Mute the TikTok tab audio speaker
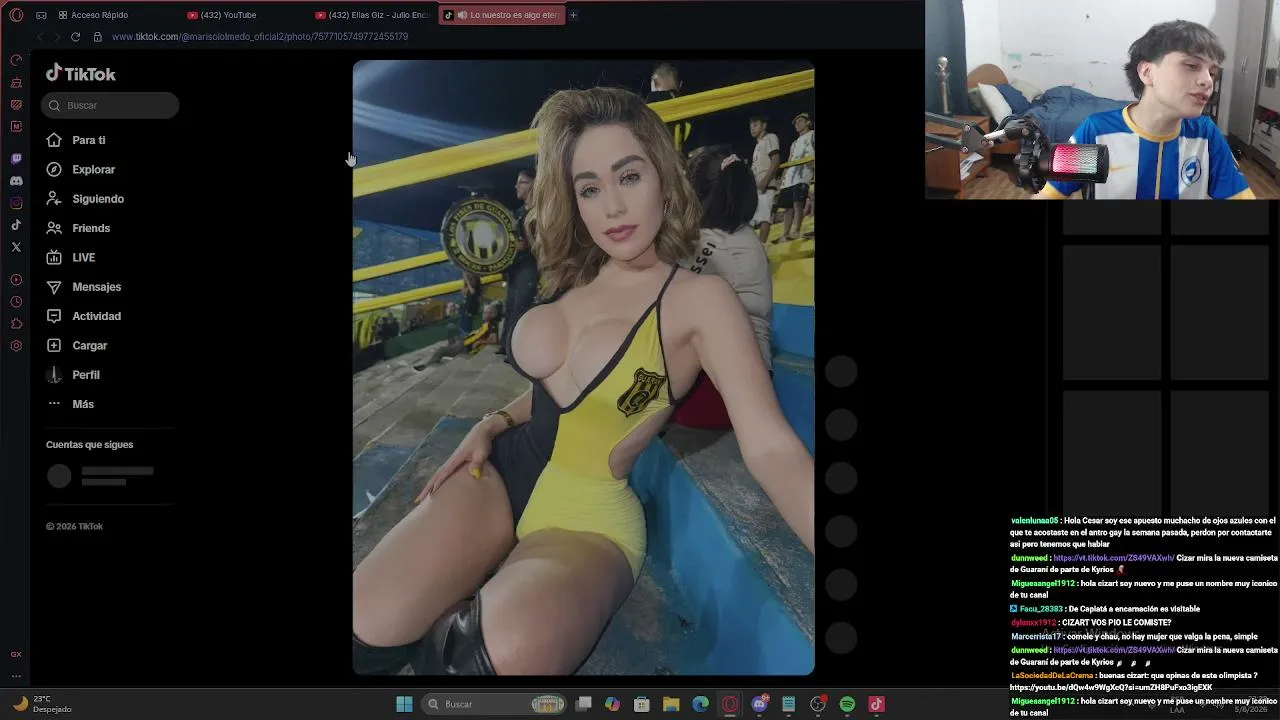This screenshot has width=1280, height=720. tap(461, 15)
